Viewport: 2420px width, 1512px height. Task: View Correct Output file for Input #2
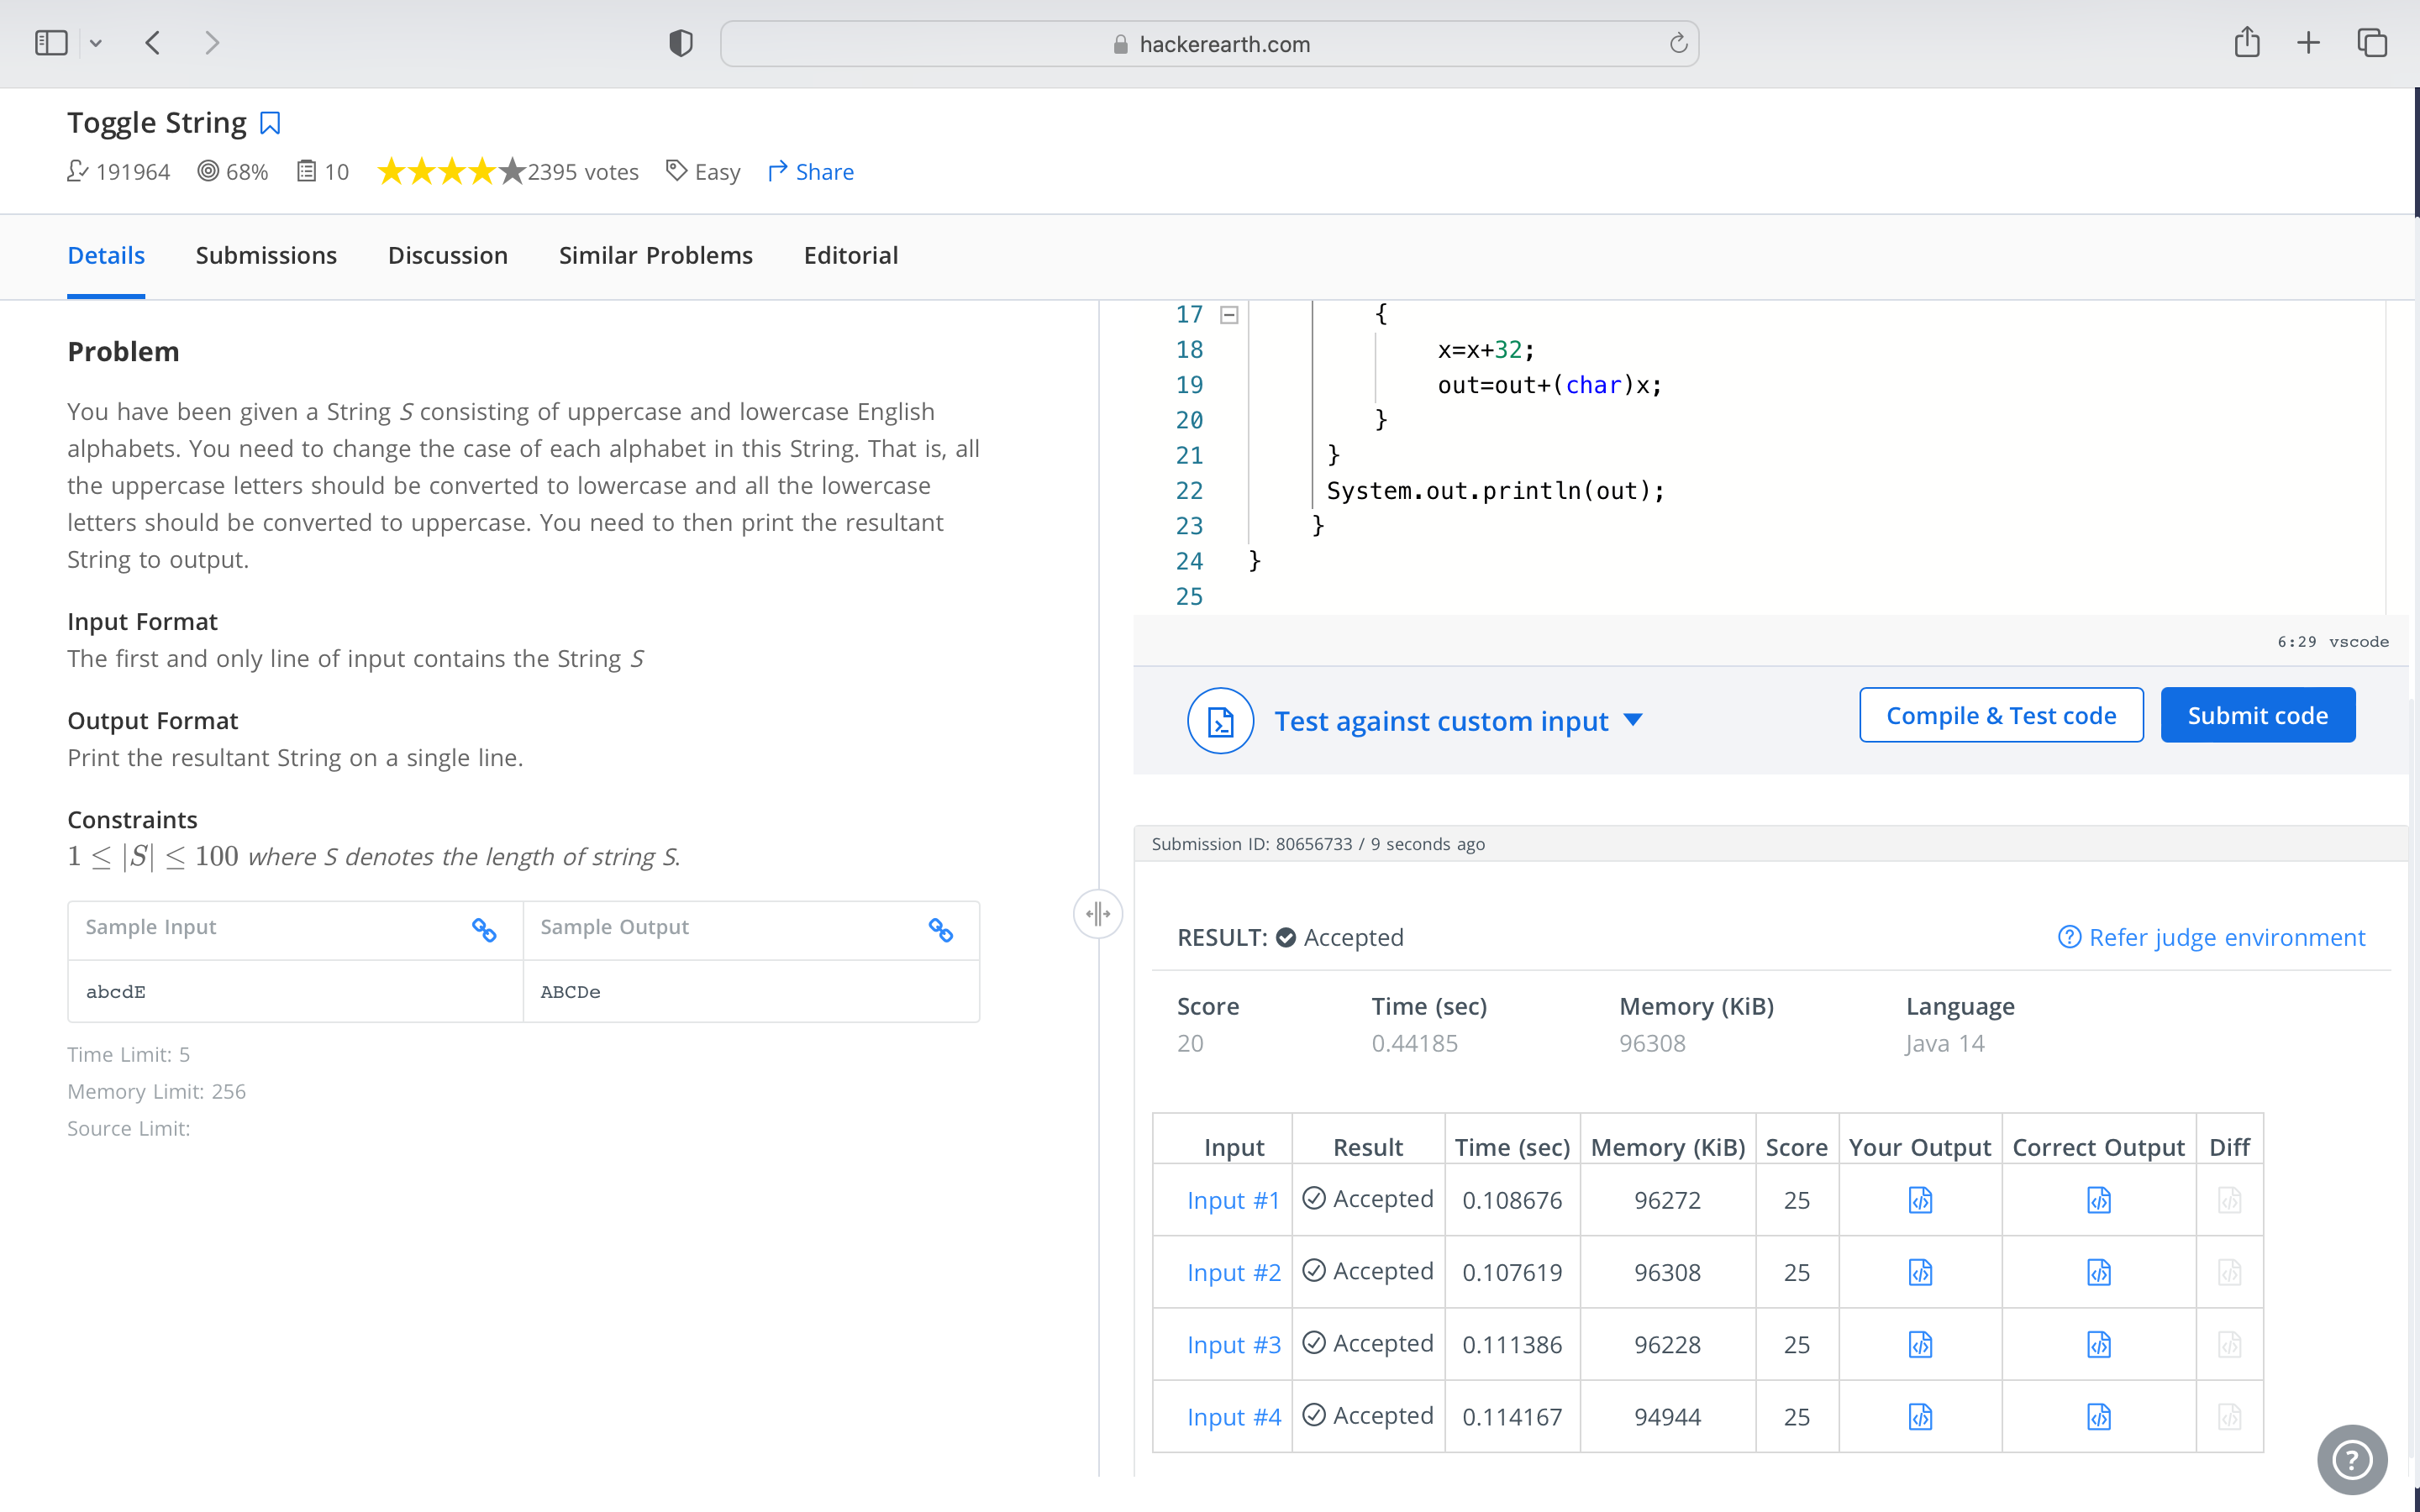tap(2098, 1272)
